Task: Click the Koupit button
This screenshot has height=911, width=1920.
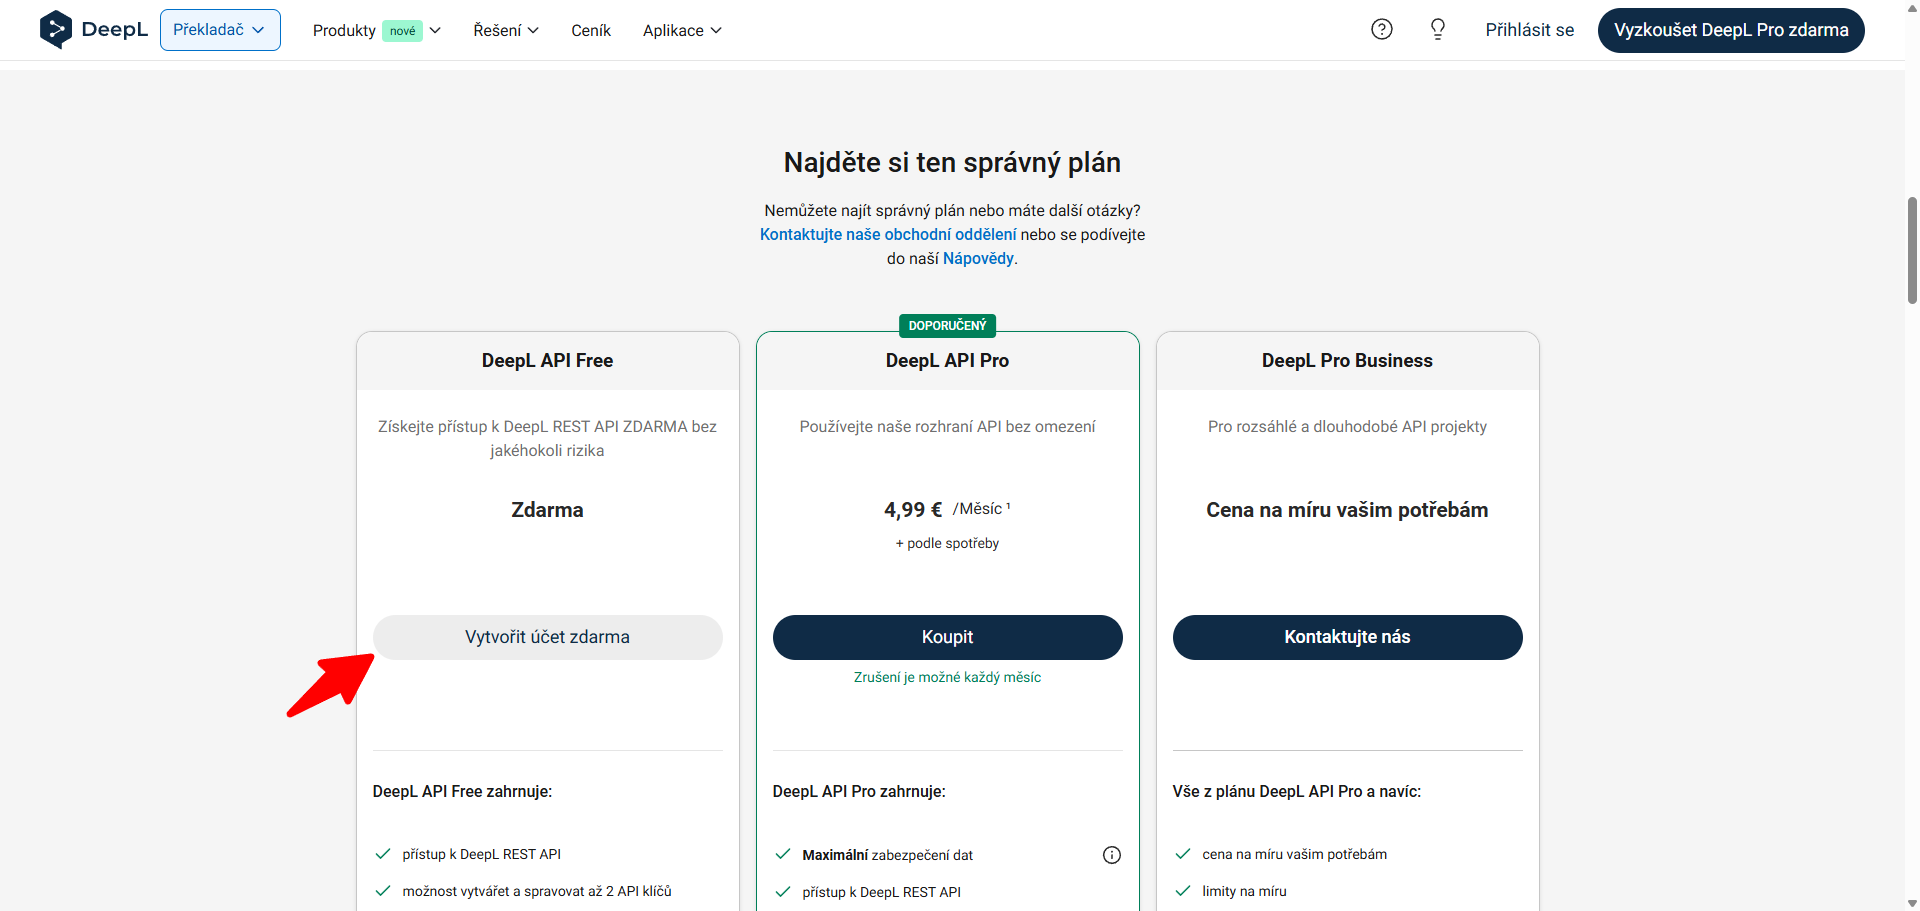Action: 948,637
